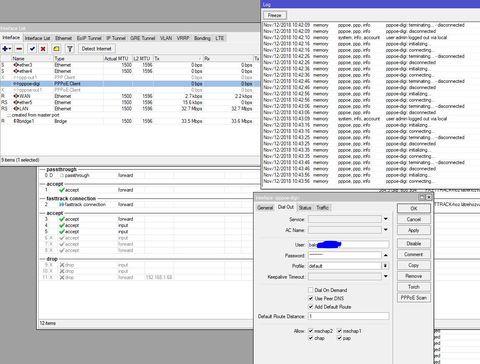The height and width of the screenshot is (364, 480).
Task: Click the blue checkmark Enable icon
Action: [32, 49]
